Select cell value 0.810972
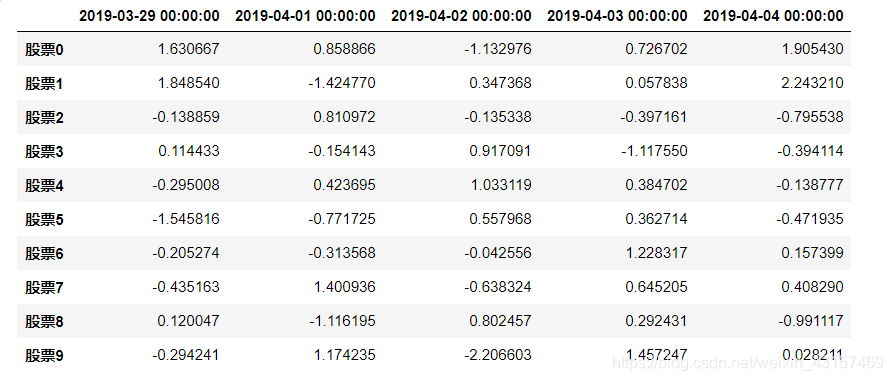The height and width of the screenshot is (381, 893). point(345,117)
